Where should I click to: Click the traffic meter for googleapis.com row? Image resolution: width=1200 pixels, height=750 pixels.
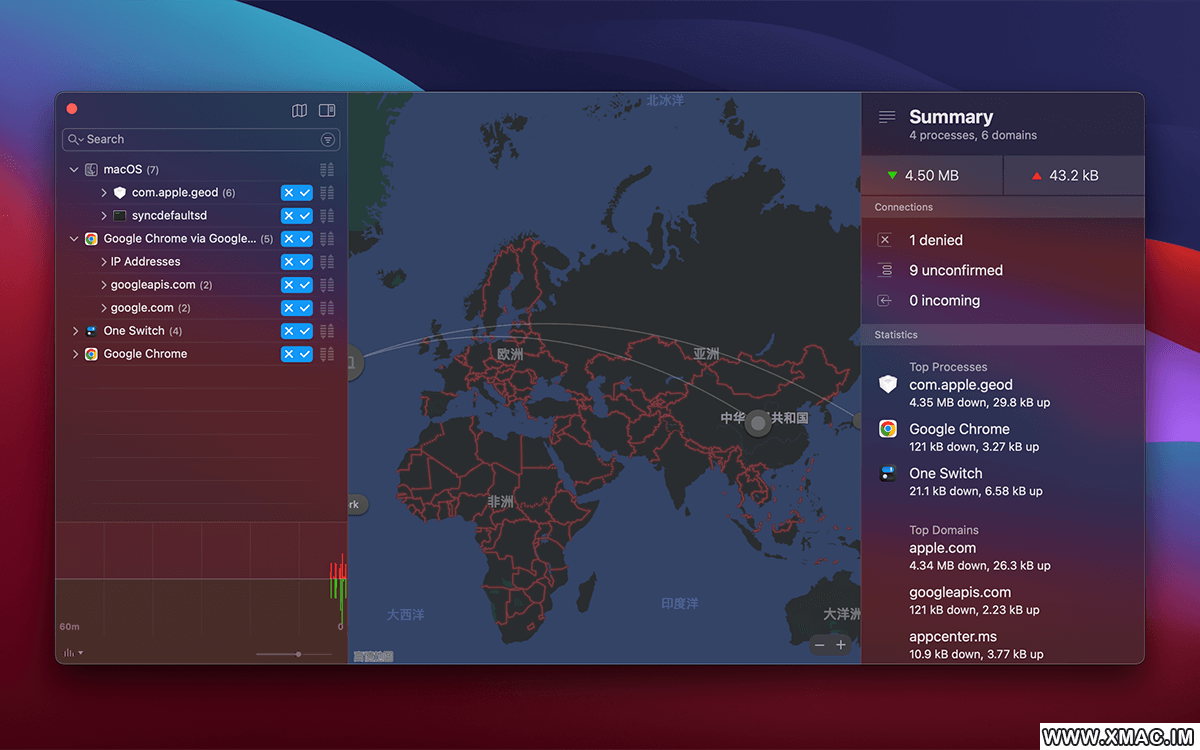point(327,285)
